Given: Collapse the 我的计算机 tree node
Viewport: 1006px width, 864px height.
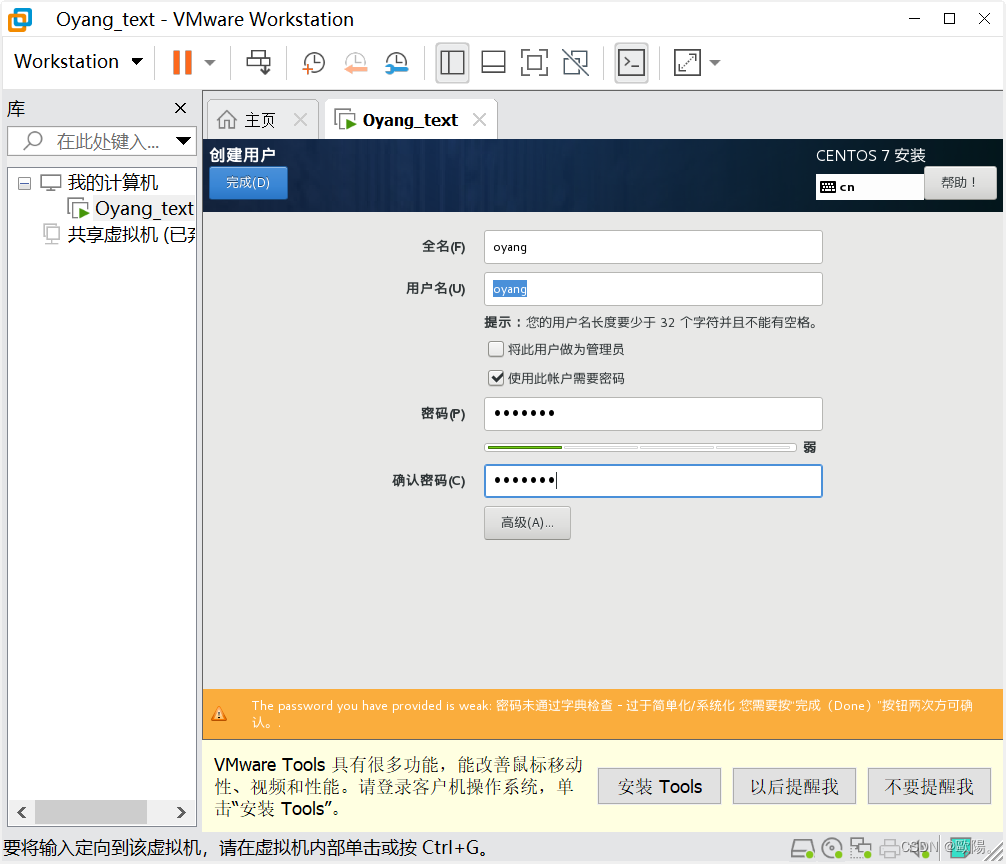Looking at the screenshot, I should [24, 183].
